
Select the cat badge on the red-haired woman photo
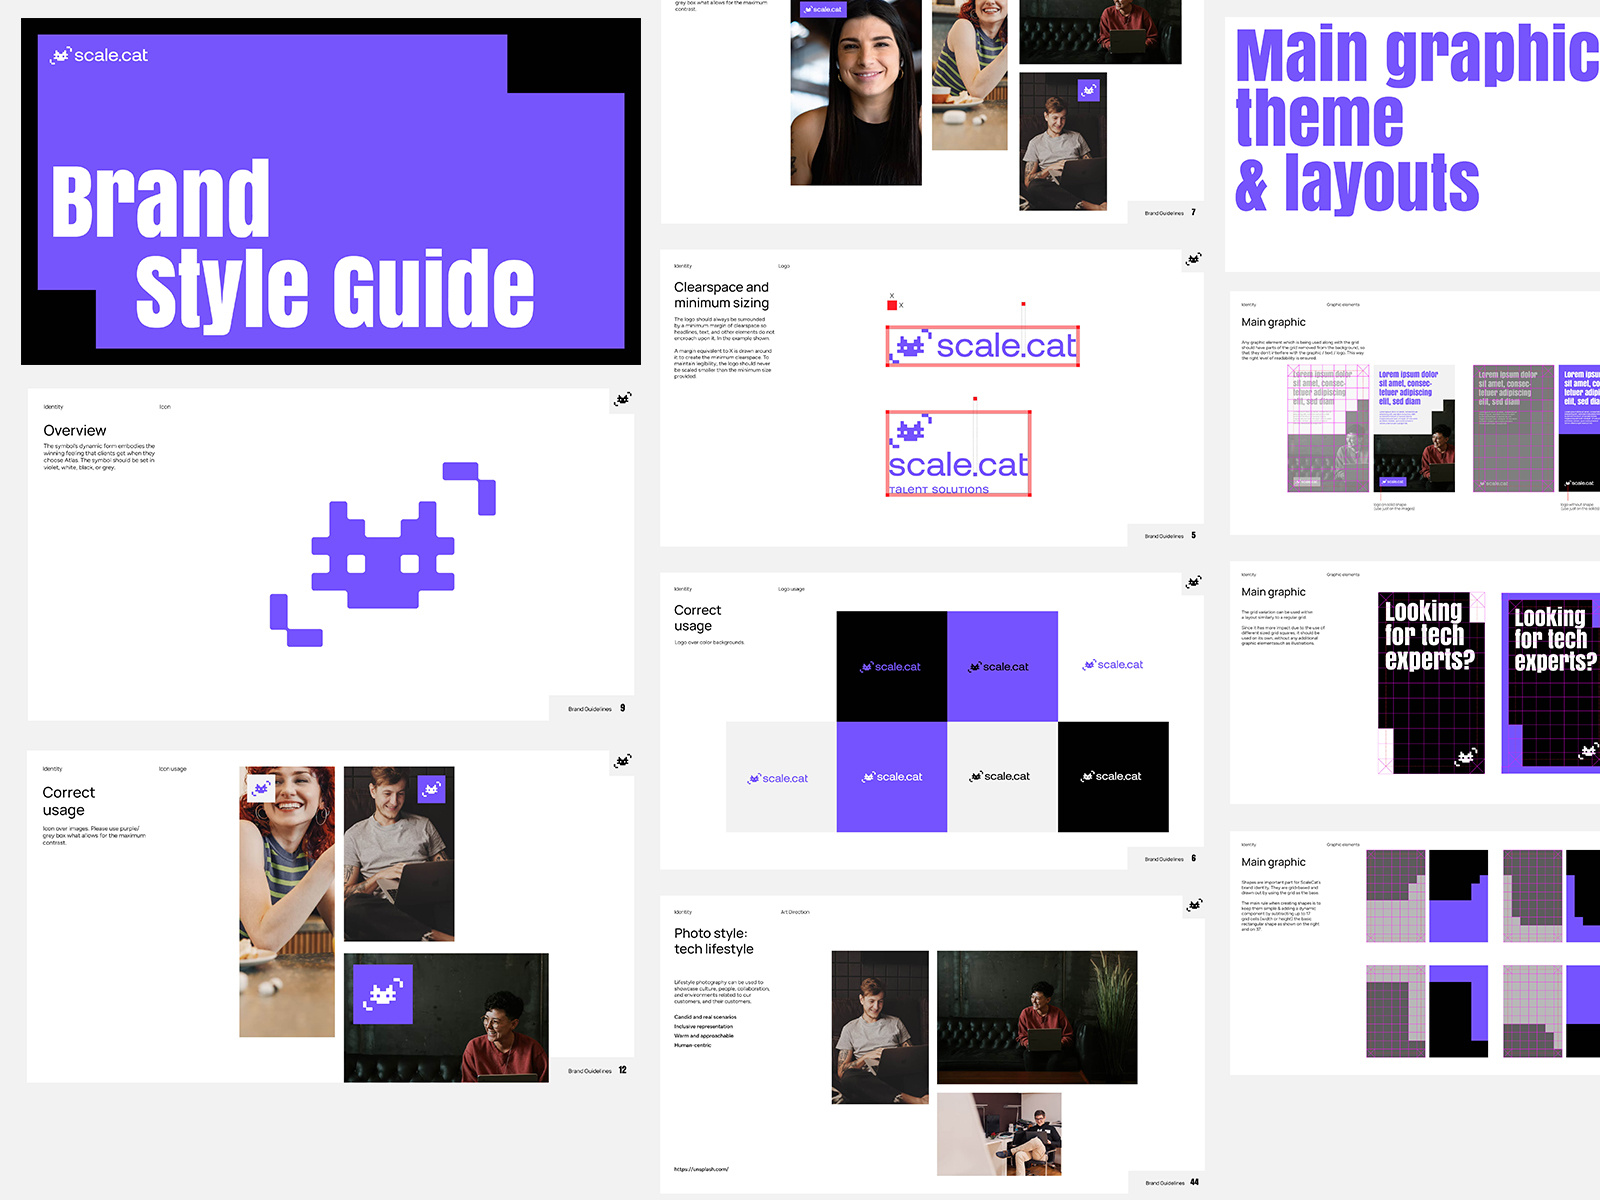(261, 789)
